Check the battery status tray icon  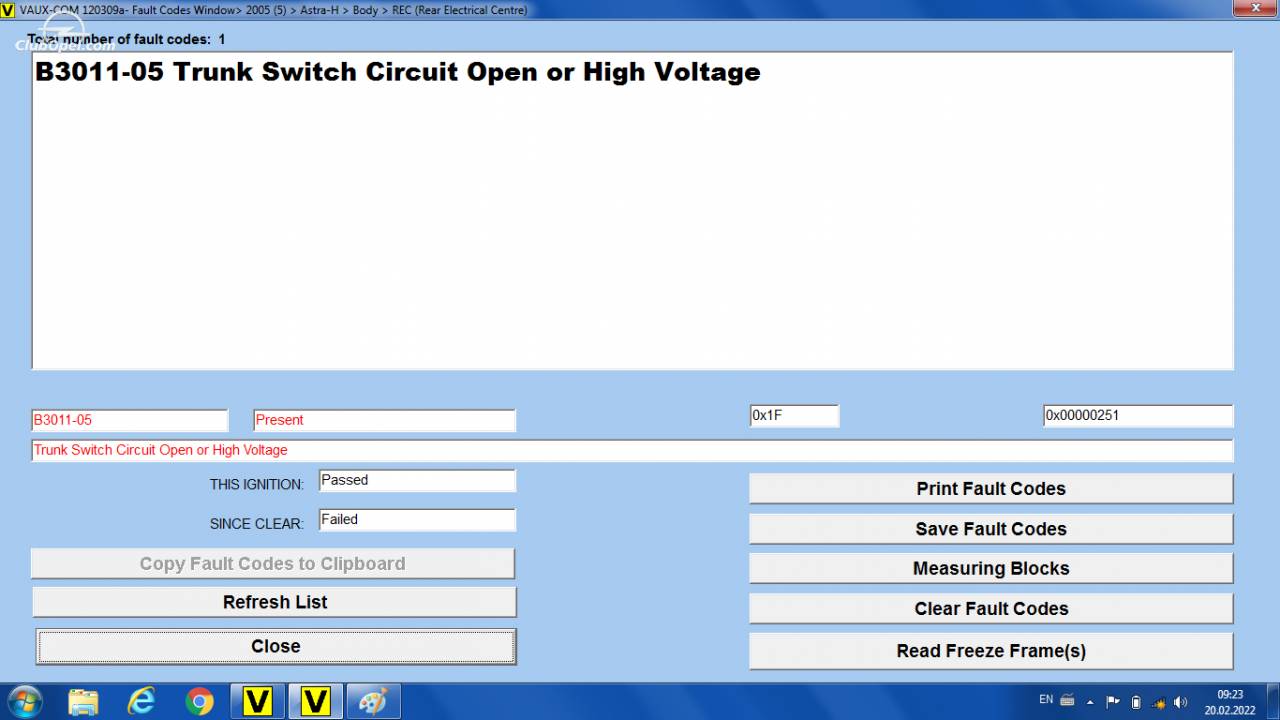pyautogui.click(x=1136, y=702)
